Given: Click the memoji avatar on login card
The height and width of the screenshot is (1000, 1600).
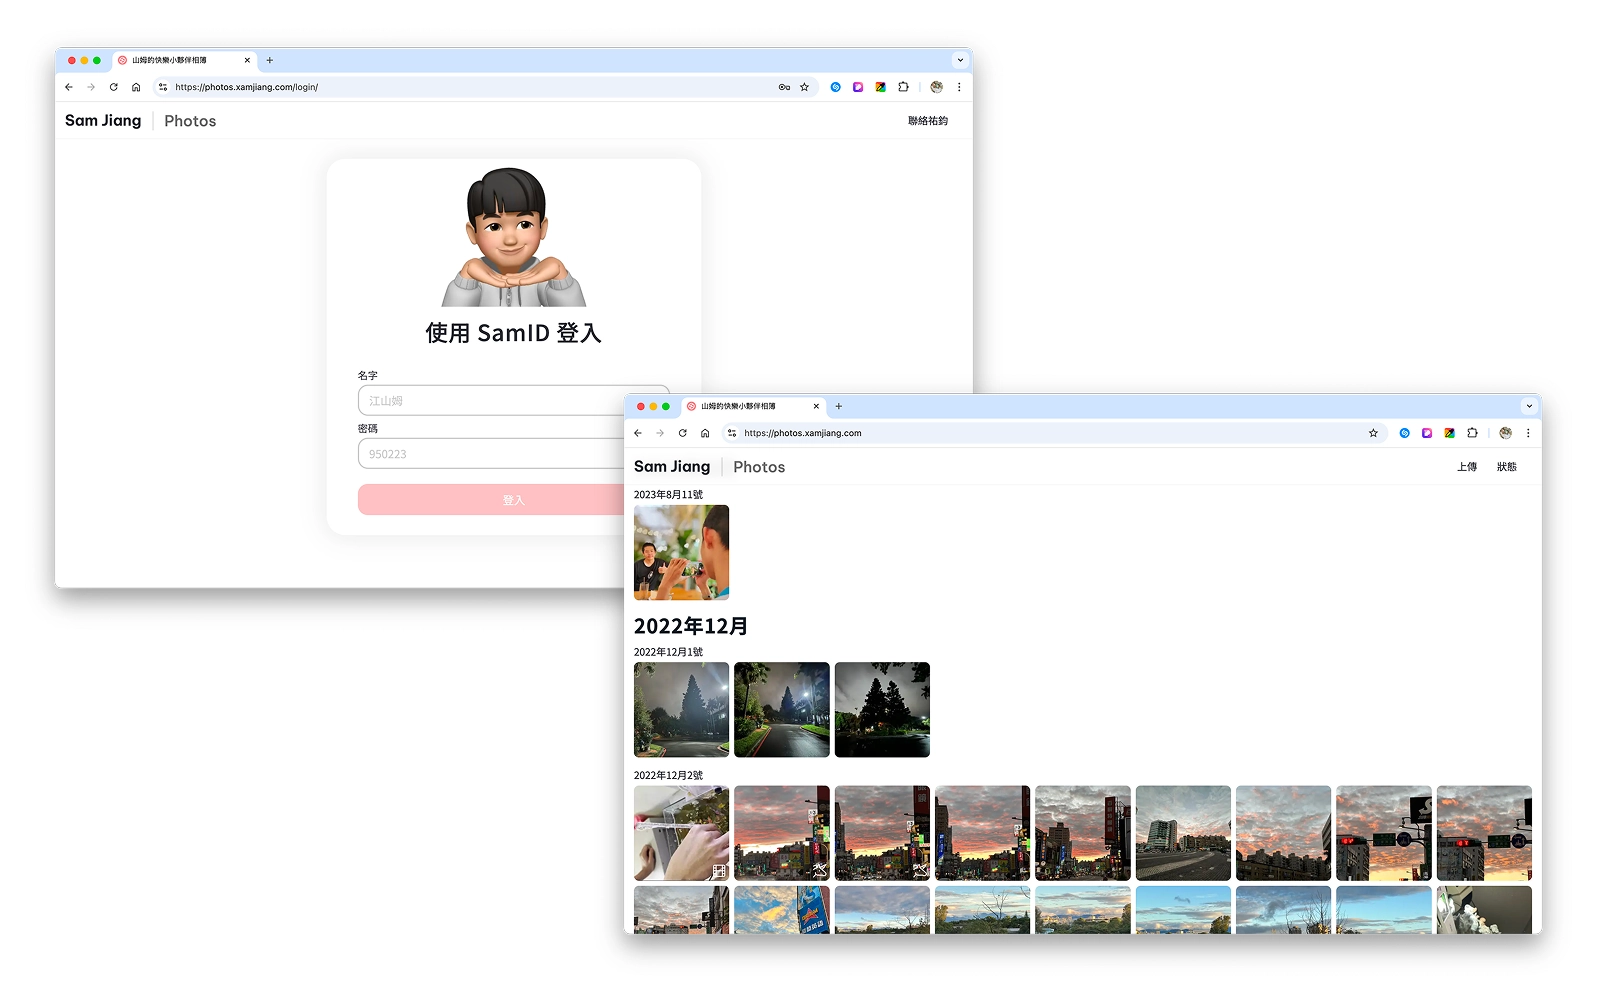Looking at the screenshot, I should 514,237.
